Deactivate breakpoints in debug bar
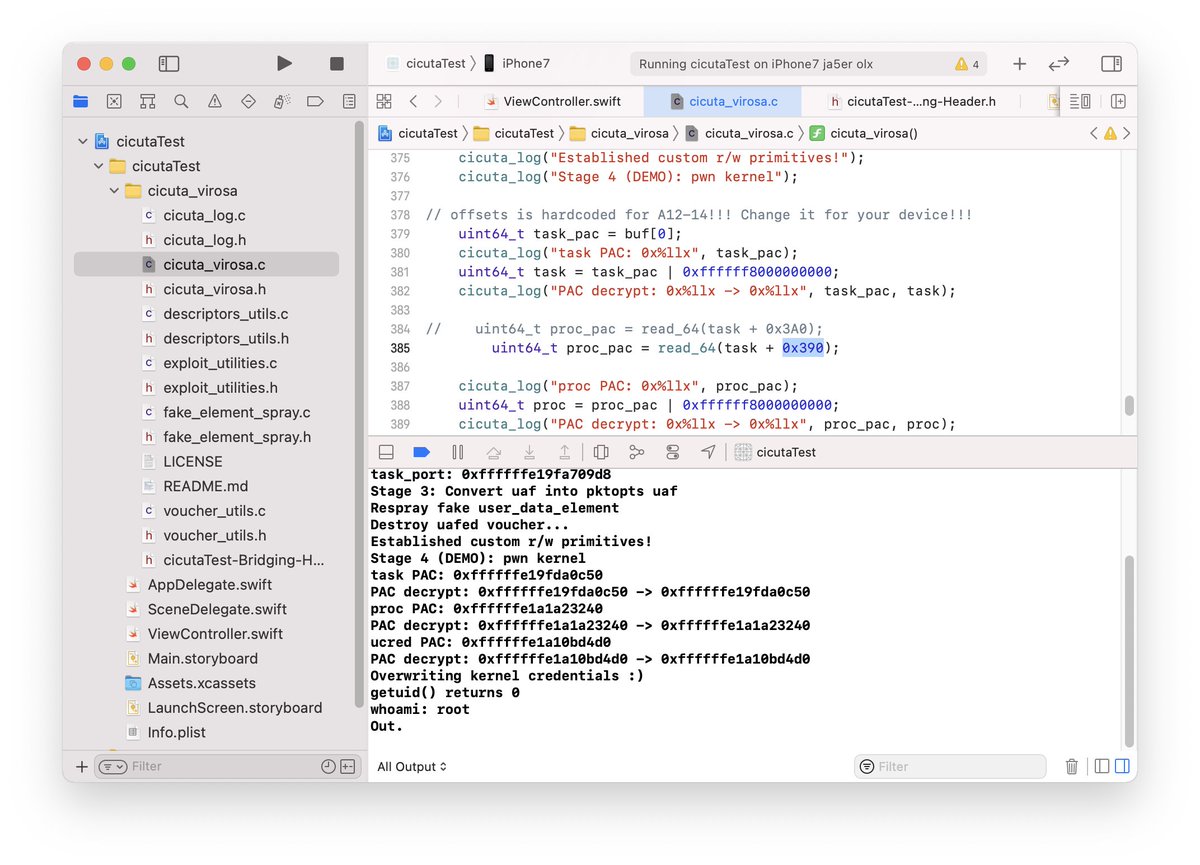Viewport: 1200px width, 865px height. coord(421,452)
